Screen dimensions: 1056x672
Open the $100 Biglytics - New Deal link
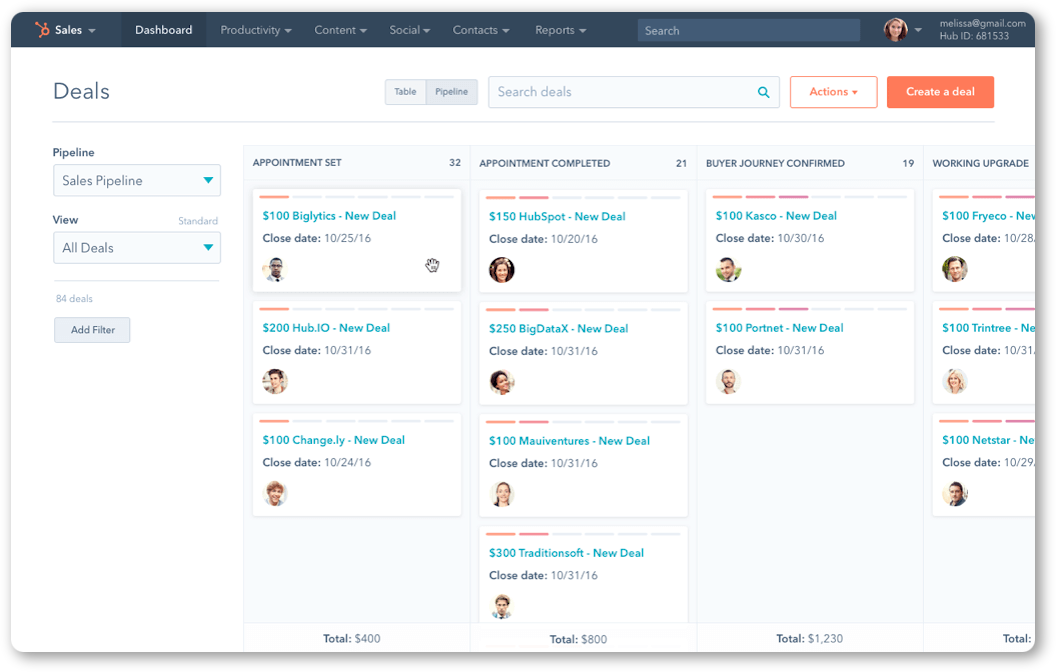(x=329, y=216)
